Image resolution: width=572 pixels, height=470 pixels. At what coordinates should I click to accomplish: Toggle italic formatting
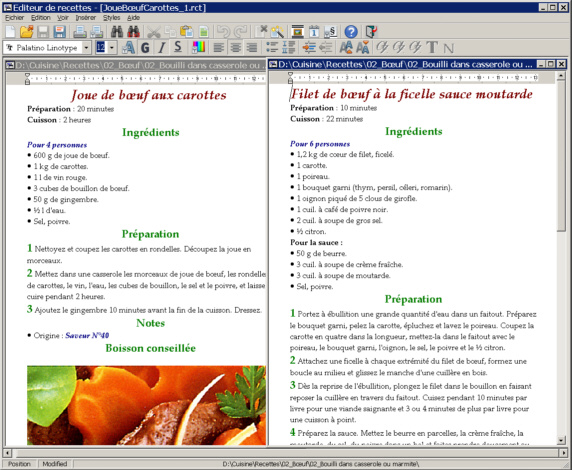[162, 47]
